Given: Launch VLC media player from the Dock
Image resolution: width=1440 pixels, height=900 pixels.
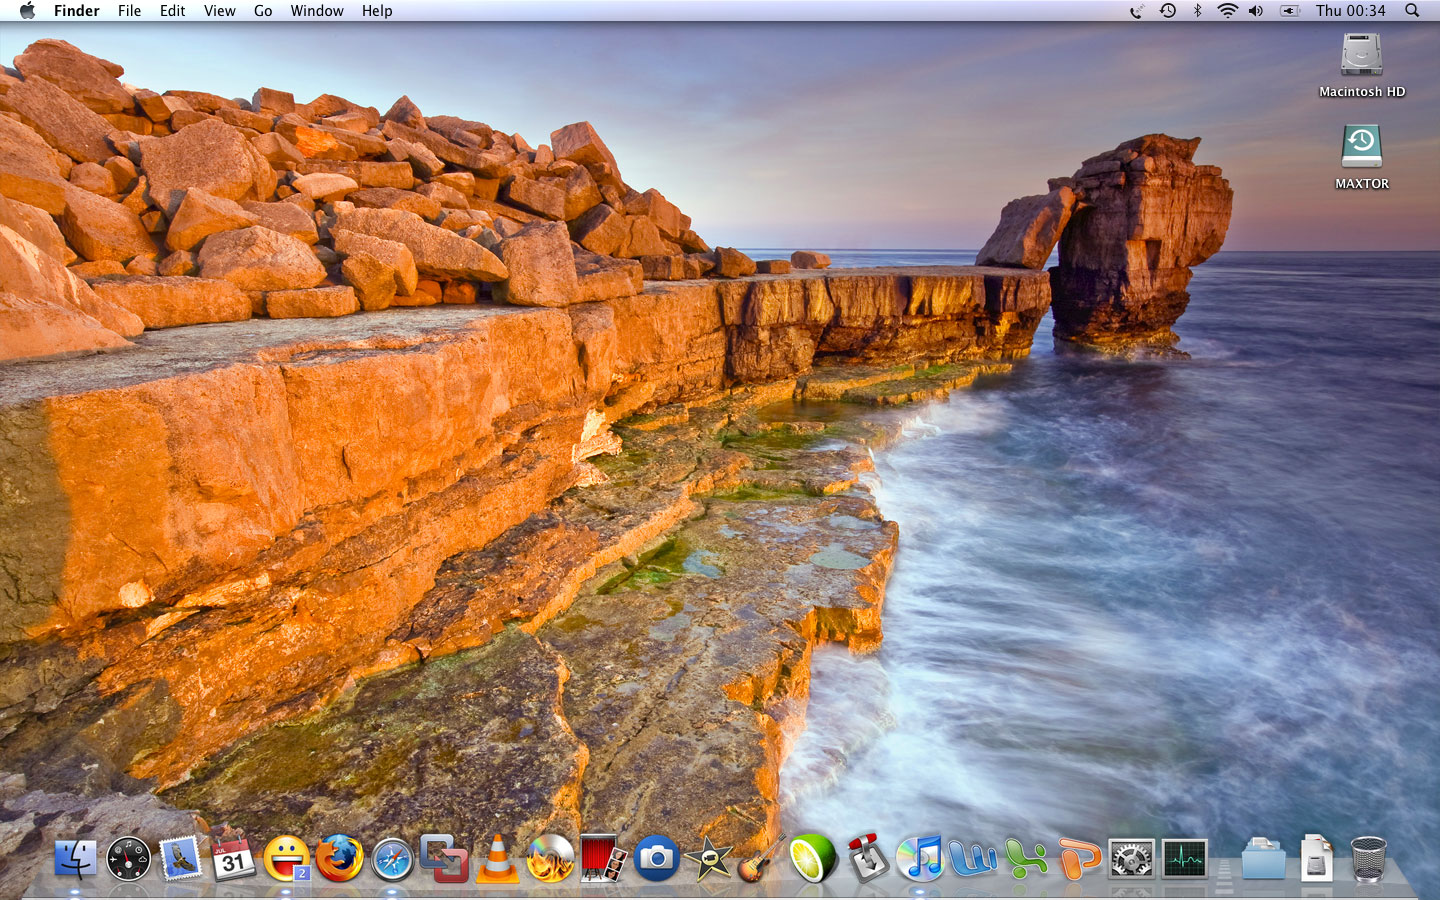Looking at the screenshot, I should tap(497, 858).
